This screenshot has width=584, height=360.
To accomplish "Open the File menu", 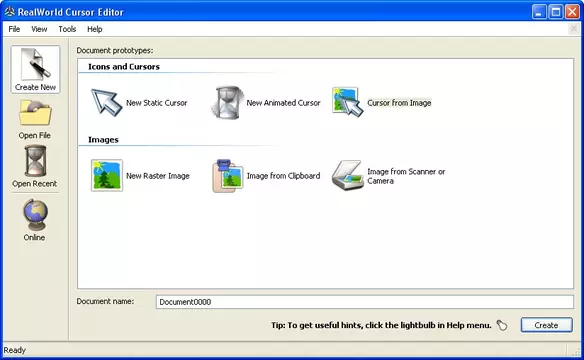I will click(14, 29).
